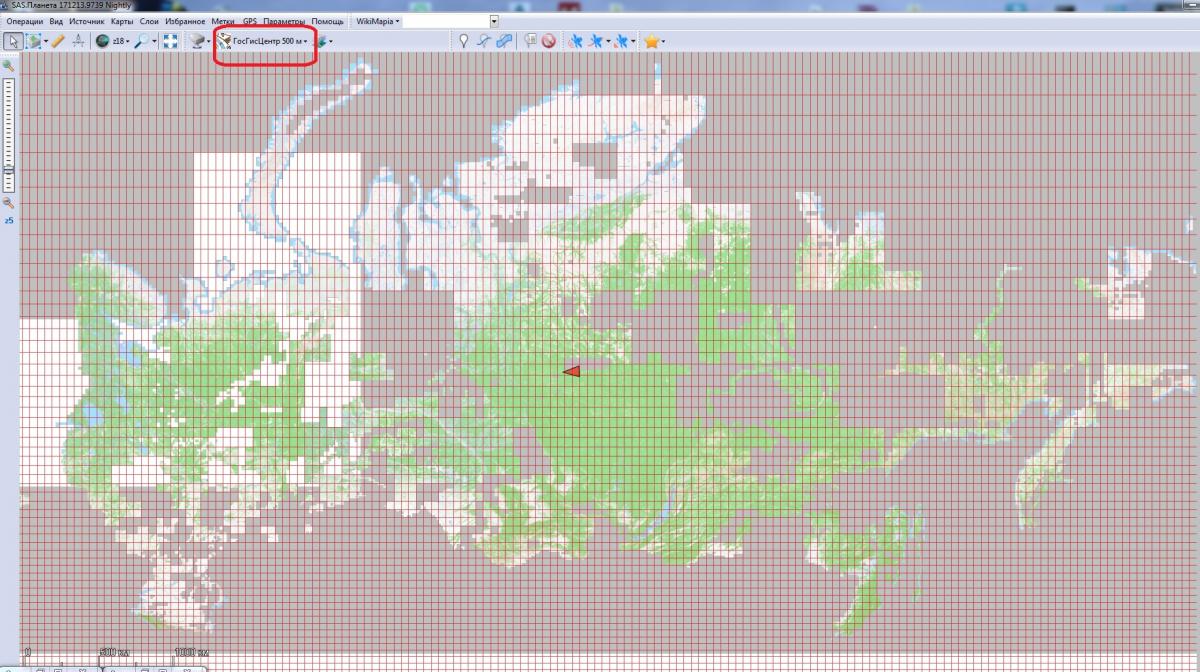The height and width of the screenshot is (672, 1200).
Task: Toggle full screen map view icon
Action: click(x=171, y=41)
